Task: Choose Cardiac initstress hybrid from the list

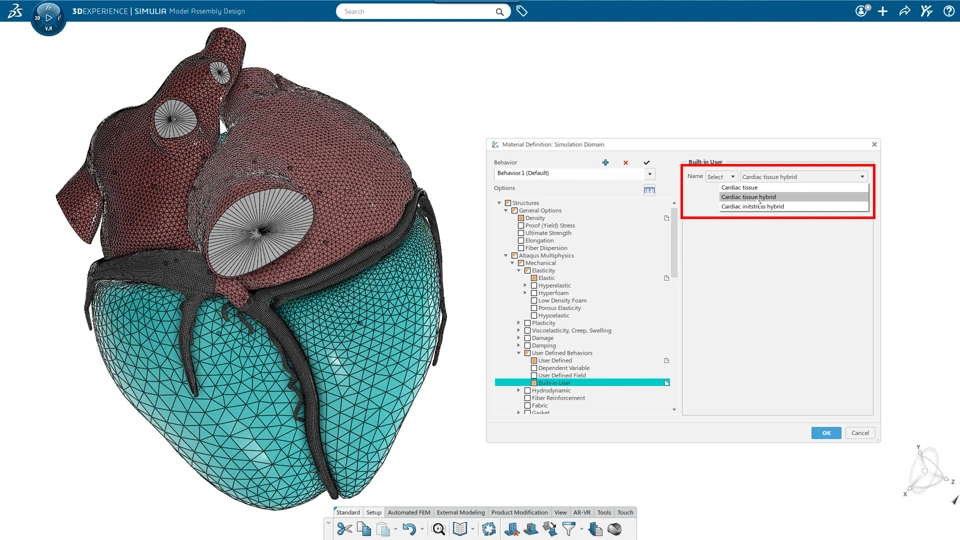Action: pyautogui.click(x=793, y=206)
